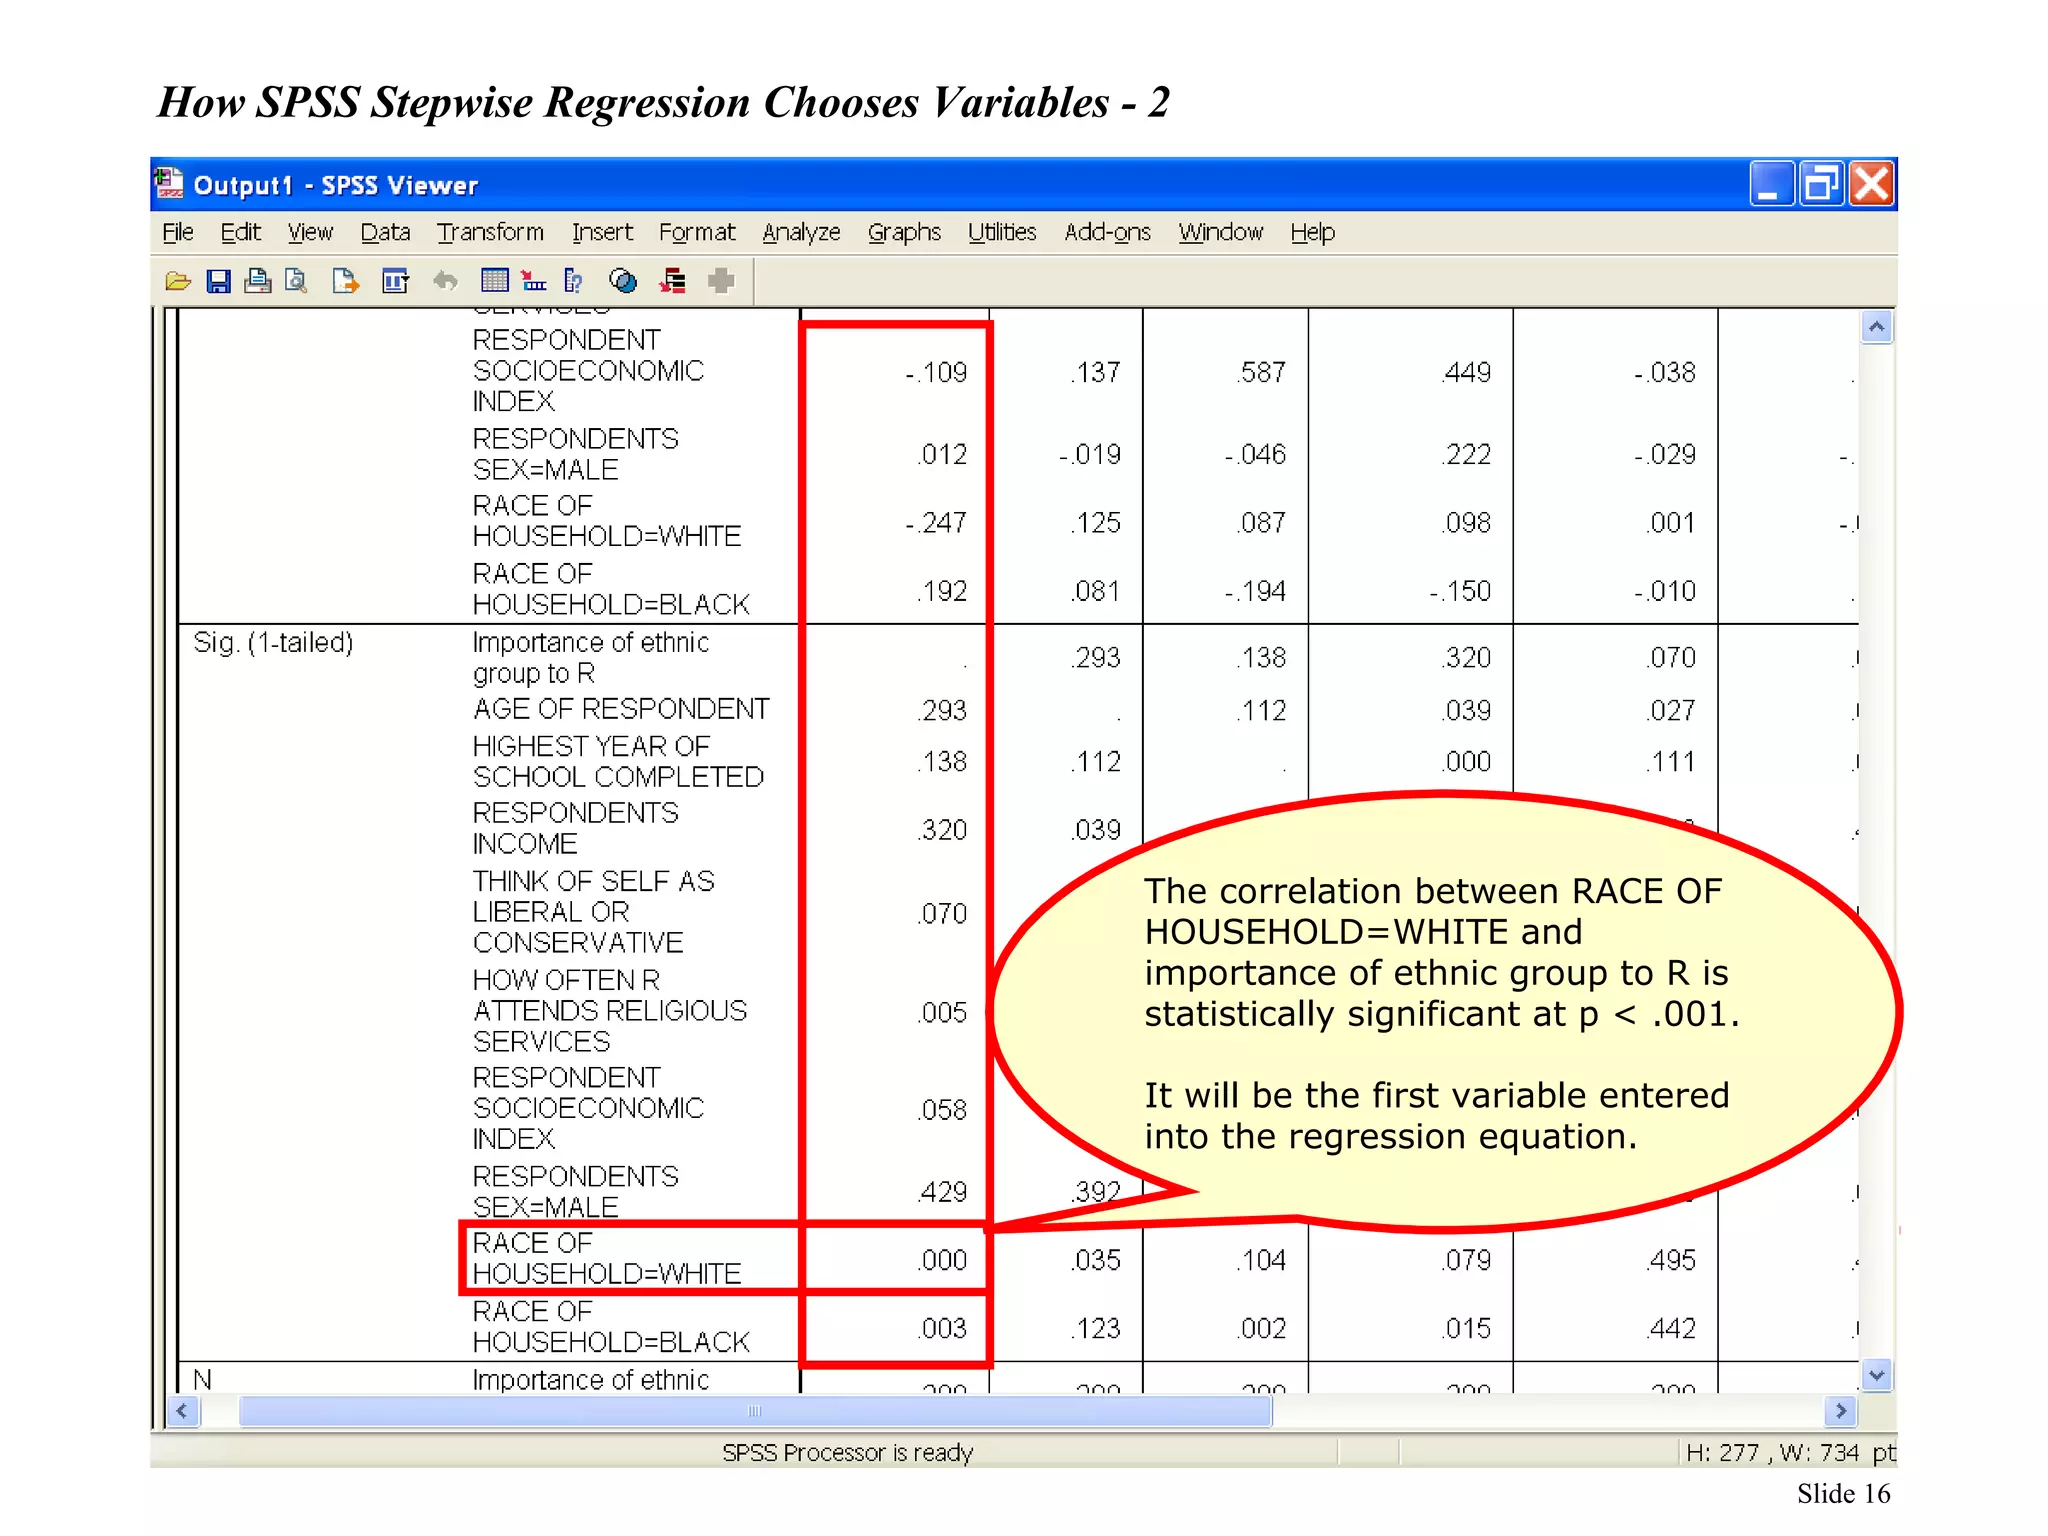Open file via the folder icon
2048x1536 pixels.
(x=178, y=281)
